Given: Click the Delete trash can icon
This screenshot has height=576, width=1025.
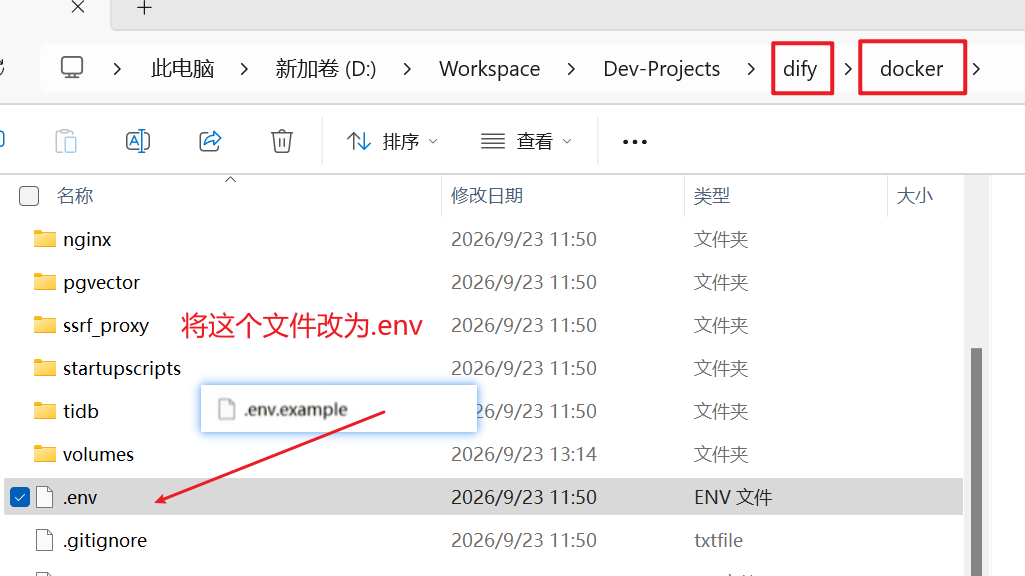Looking at the screenshot, I should [282, 141].
